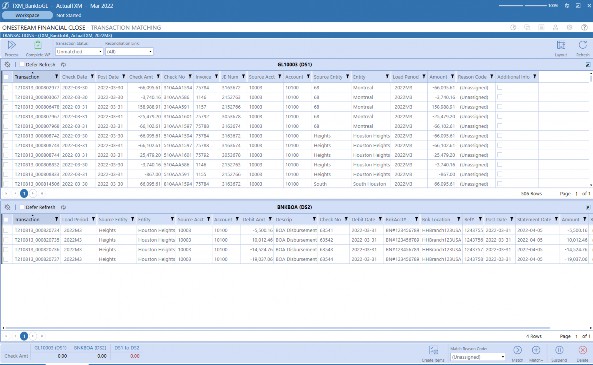Image resolution: width=593 pixels, height=365 pixels.
Task: Maximize the BNKBOA (DS2) grid panel
Action: tap(588, 207)
